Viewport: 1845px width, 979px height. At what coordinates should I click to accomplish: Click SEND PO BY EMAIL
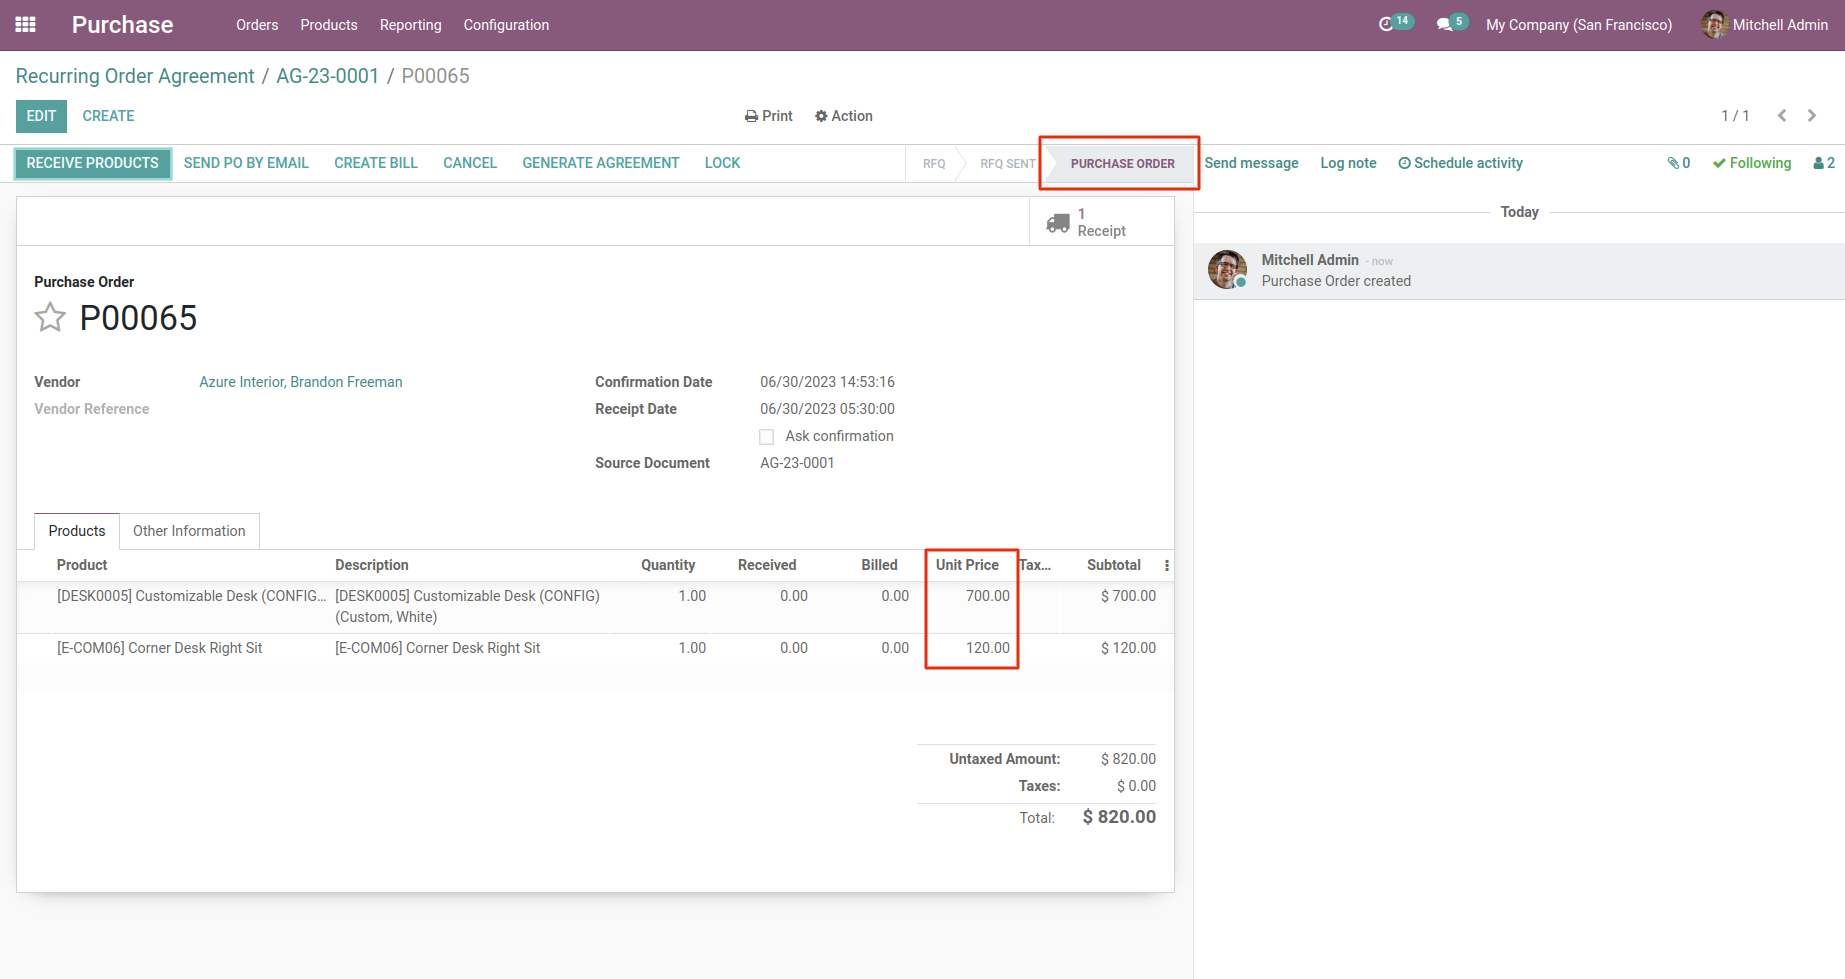[246, 163]
